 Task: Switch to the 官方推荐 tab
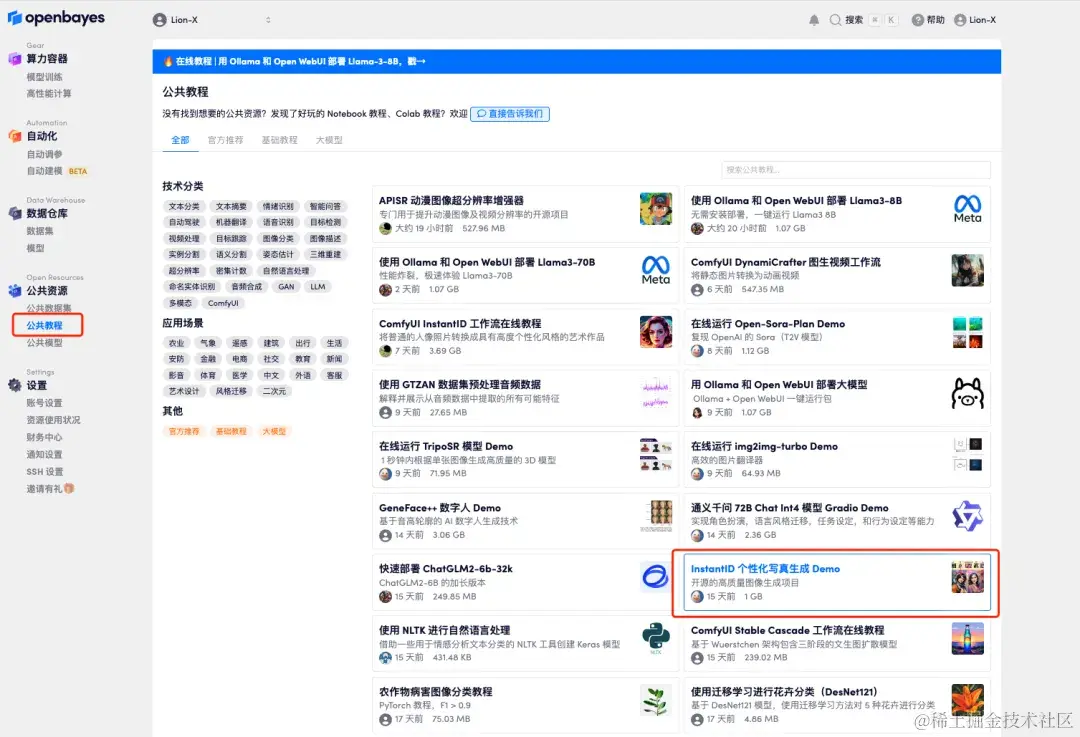(x=225, y=140)
